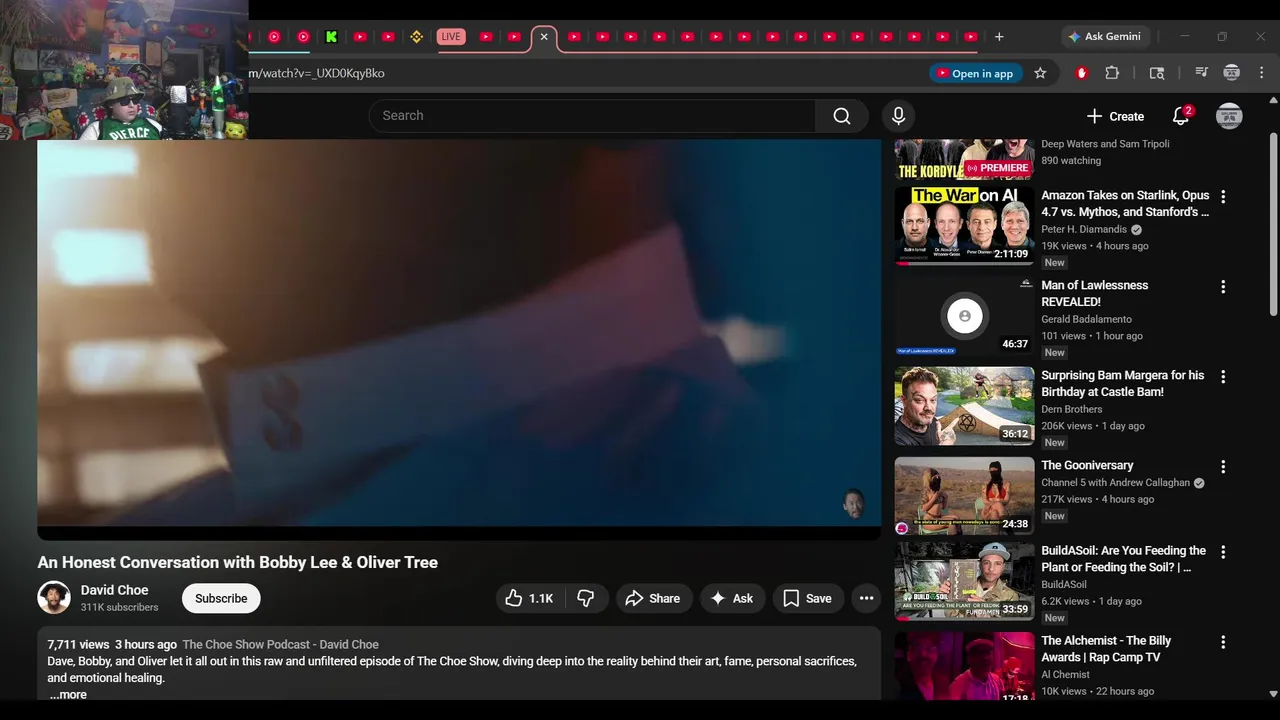1280x720 pixels.
Task: Open Peter H. Diamandis channel
Action: tap(1084, 229)
